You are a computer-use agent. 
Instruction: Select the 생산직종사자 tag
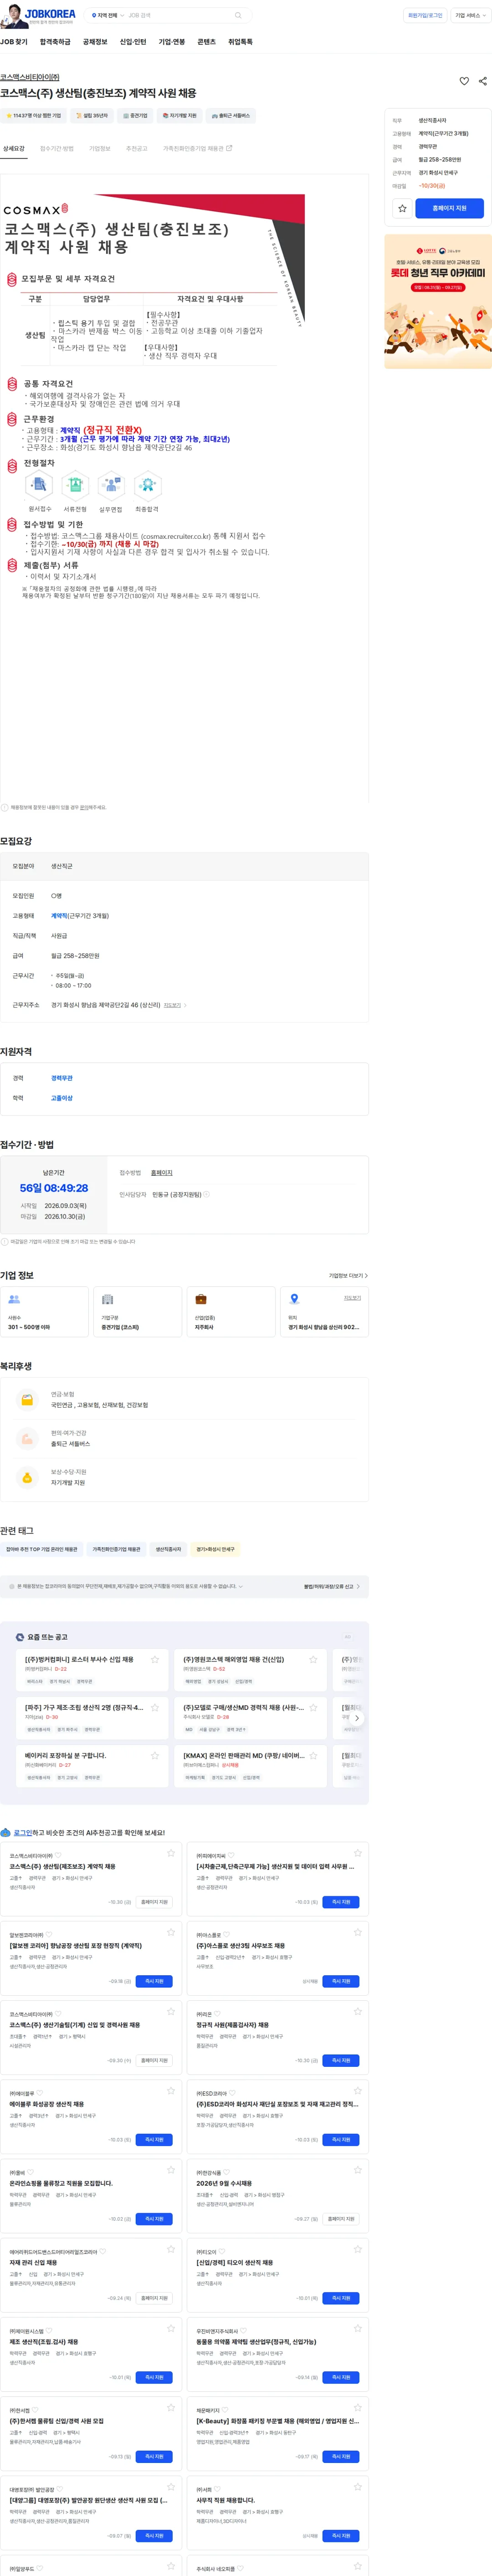point(168,1549)
